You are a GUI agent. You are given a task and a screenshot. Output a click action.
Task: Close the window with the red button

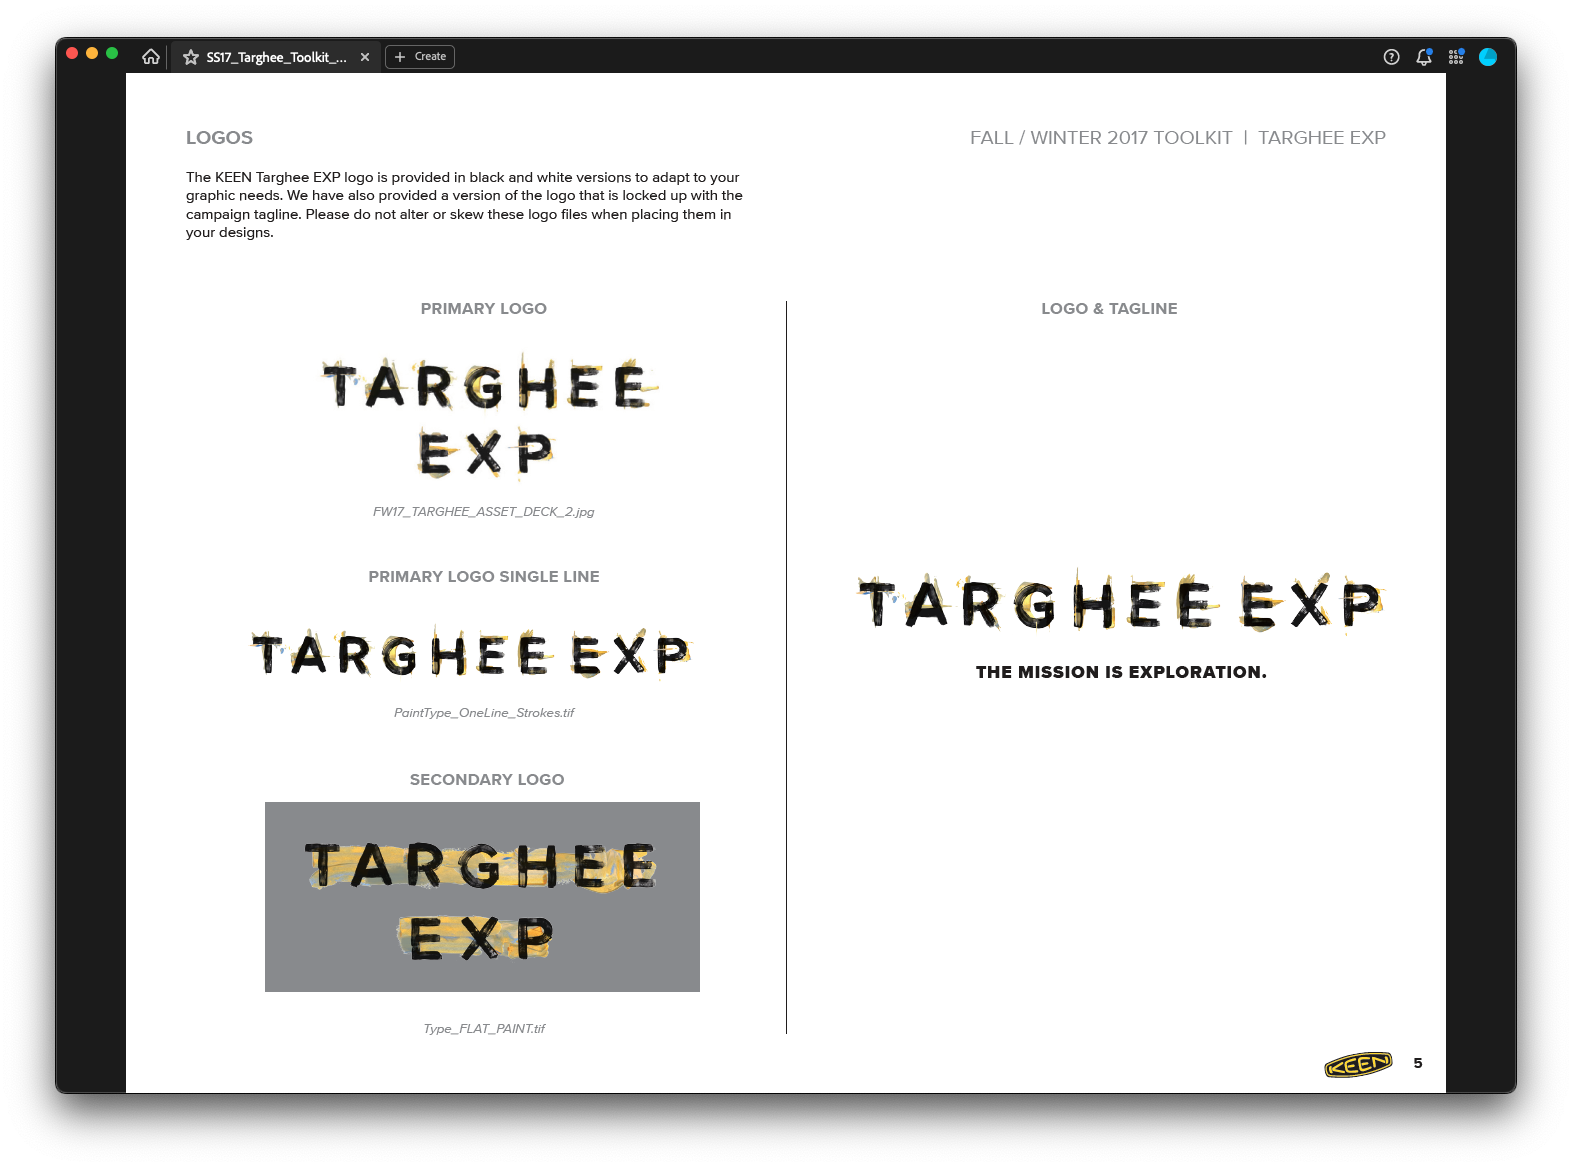pos(72,53)
